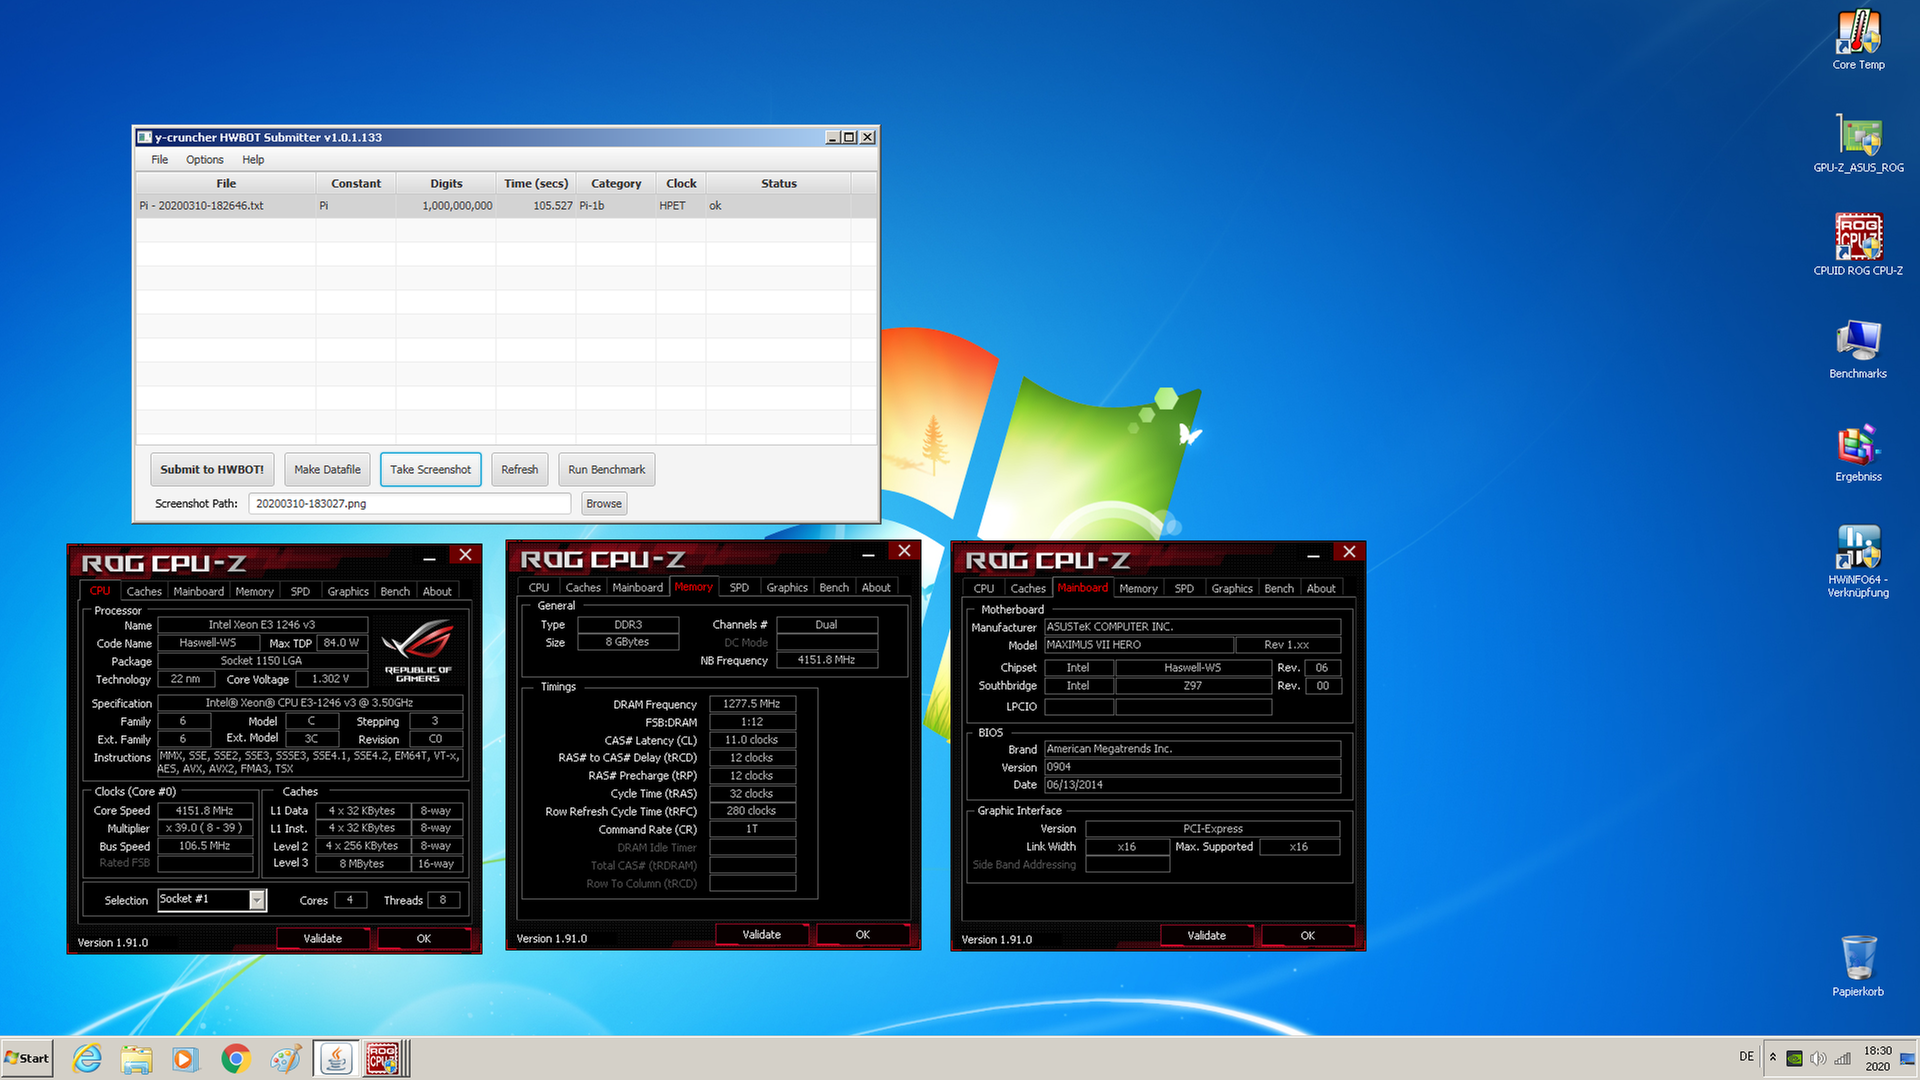The width and height of the screenshot is (1920, 1080).
Task: Launch Internet Explorer from taskbar
Action: pyautogui.click(x=87, y=1058)
